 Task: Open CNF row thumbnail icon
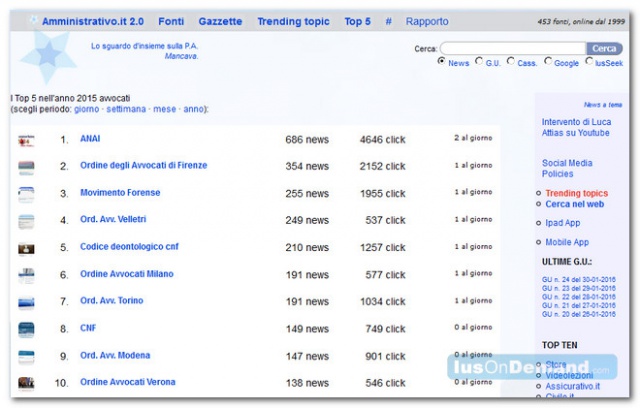26,330
